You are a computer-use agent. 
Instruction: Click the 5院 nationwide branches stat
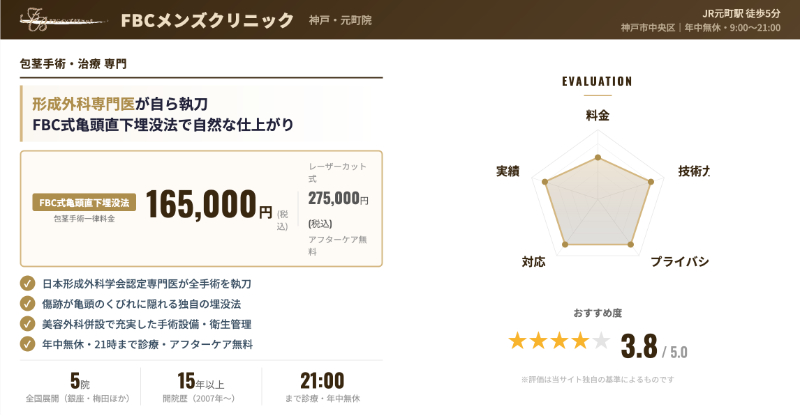pyautogui.click(x=74, y=381)
